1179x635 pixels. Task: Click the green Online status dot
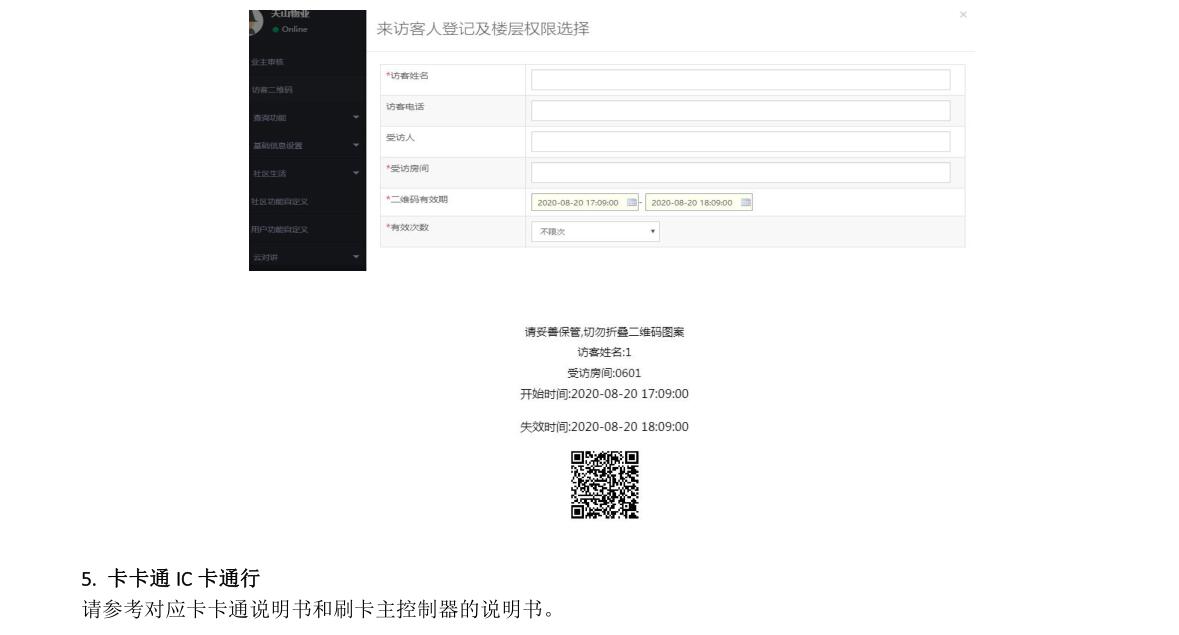(276, 29)
